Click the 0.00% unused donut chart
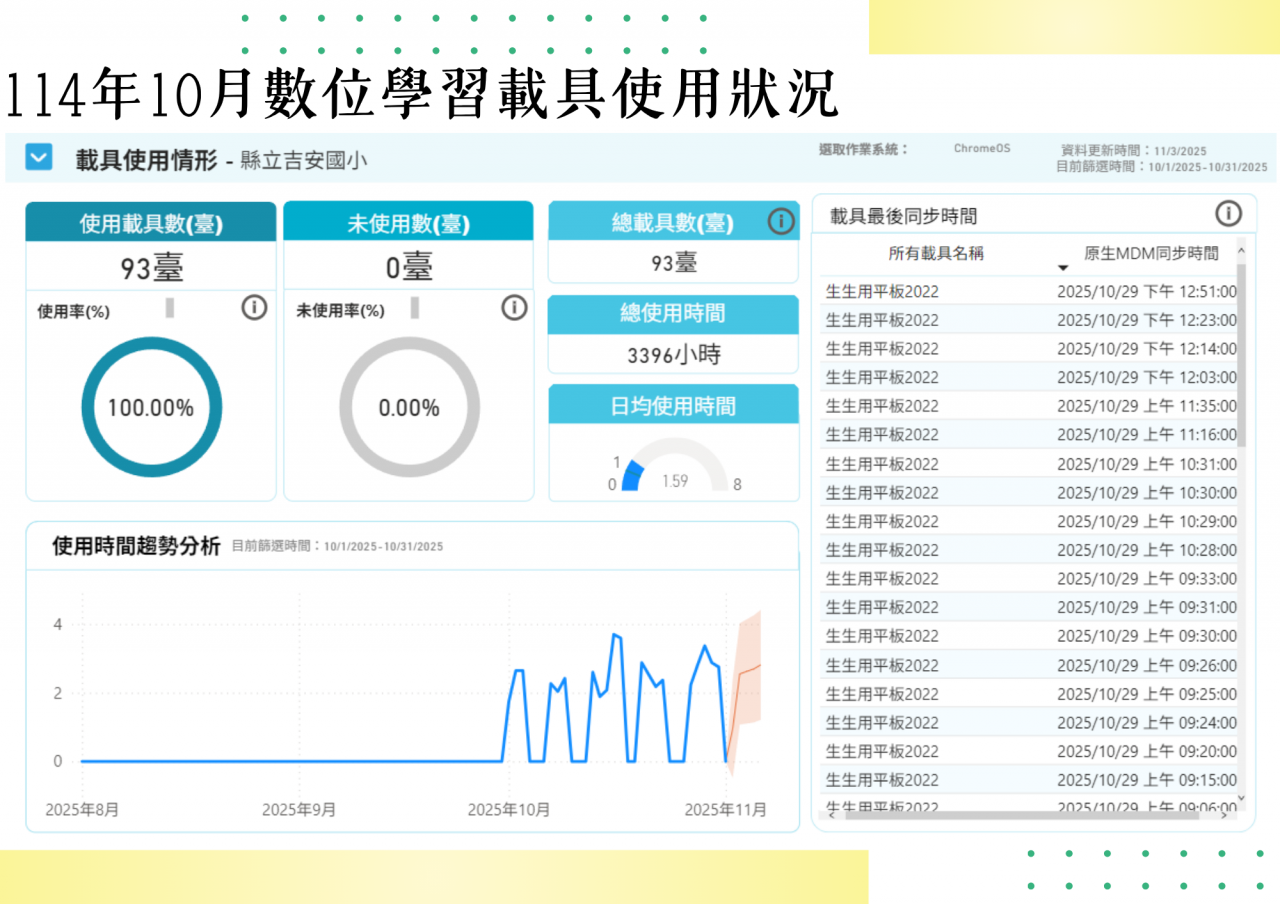This screenshot has height=904, width=1280. click(x=409, y=408)
